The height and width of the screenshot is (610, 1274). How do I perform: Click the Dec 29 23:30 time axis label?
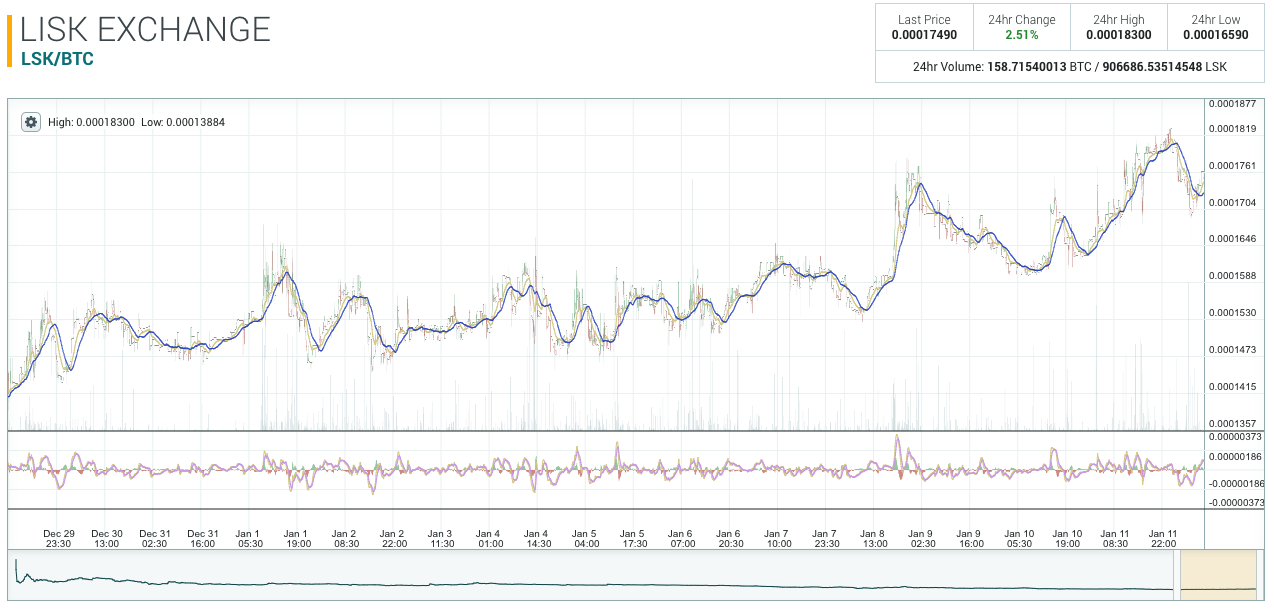point(59,538)
